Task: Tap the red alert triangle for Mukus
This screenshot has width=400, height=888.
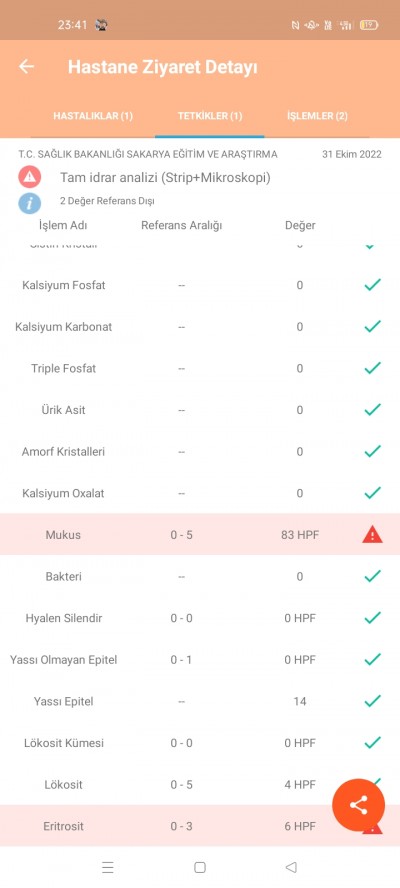Action: pyautogui.click(x=372, y=534)
